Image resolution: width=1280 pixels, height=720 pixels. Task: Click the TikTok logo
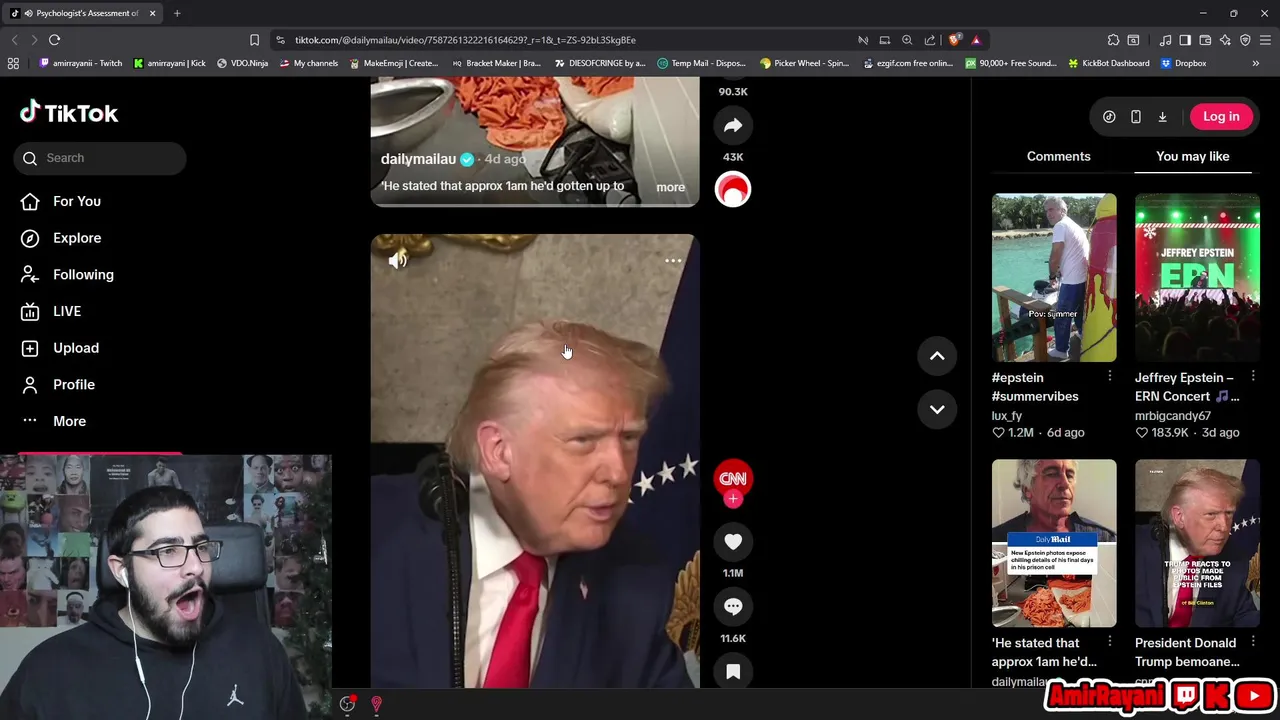pos(69,113)
